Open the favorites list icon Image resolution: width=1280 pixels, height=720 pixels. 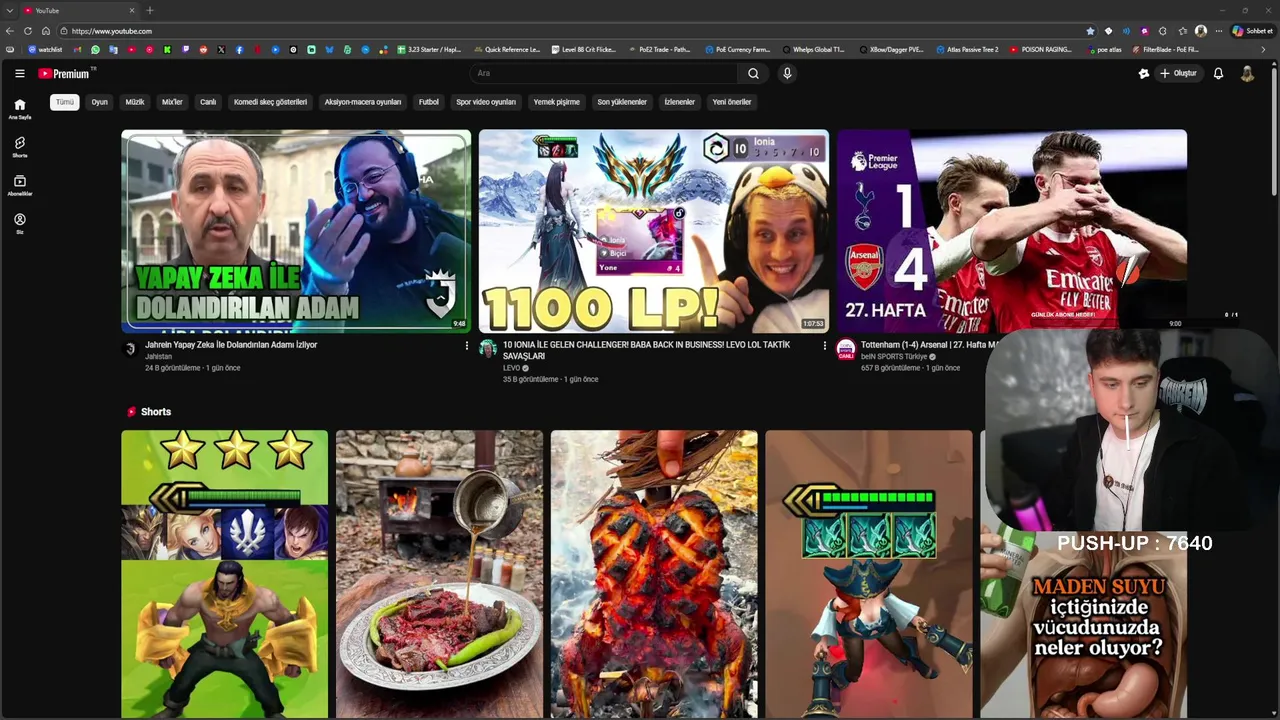[1183, 31]
